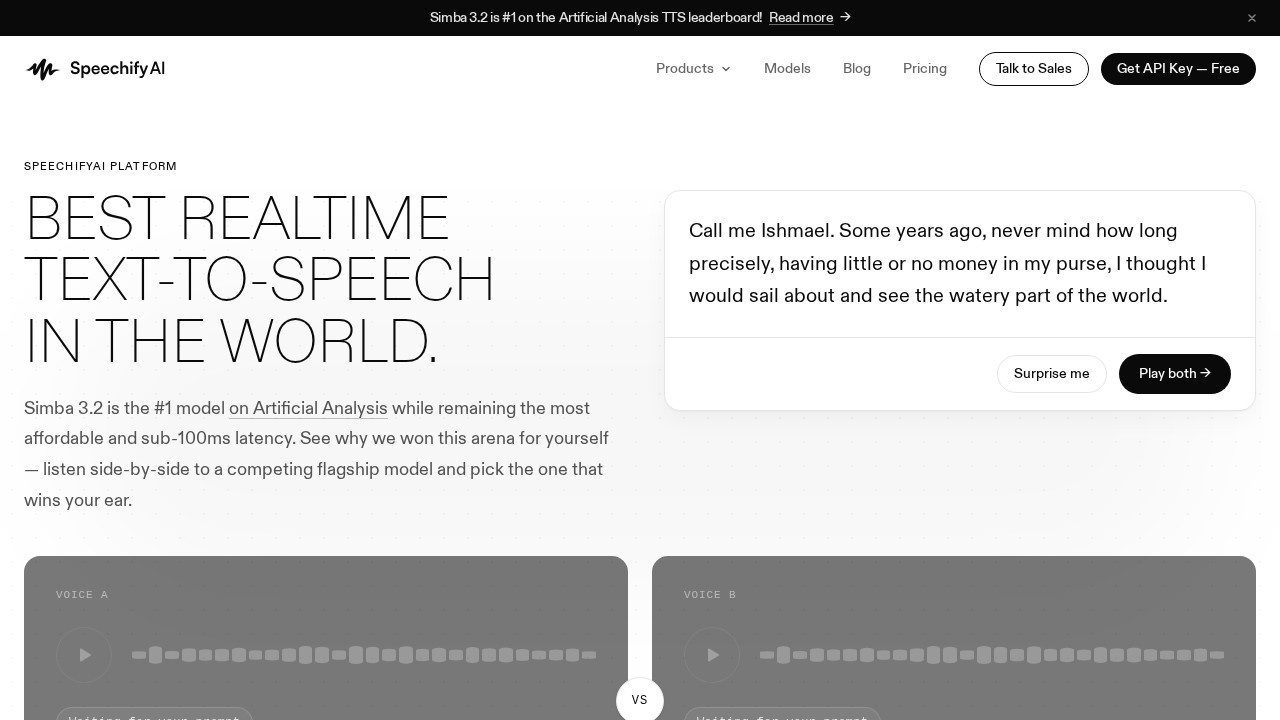Viewport: 1280px width, 720px height.
Task: Open the Pricing page
Action: [925, 69]
